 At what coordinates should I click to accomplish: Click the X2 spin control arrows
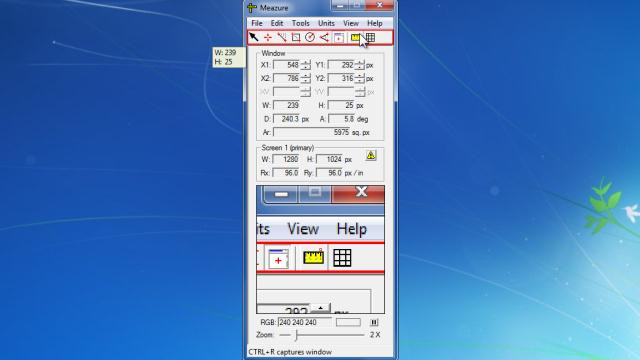point(305,78)
